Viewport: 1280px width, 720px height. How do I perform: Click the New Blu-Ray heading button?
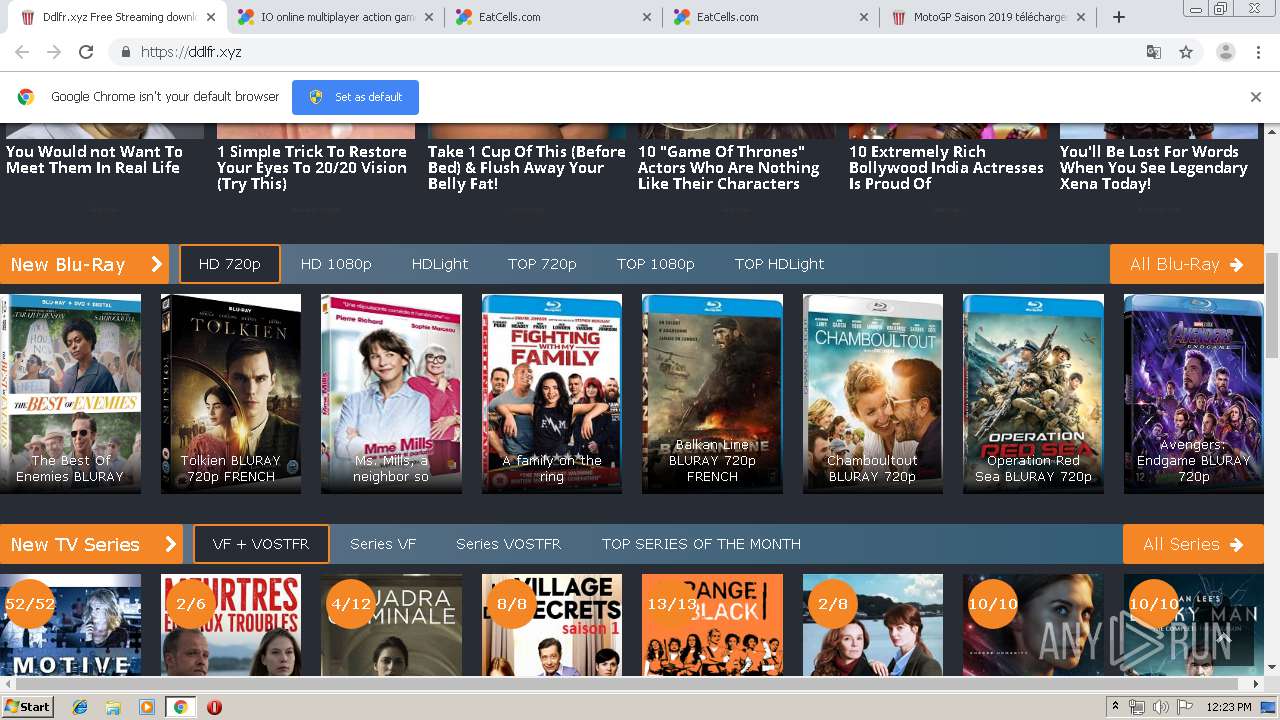pyautogui.click(x=86, y=264)
